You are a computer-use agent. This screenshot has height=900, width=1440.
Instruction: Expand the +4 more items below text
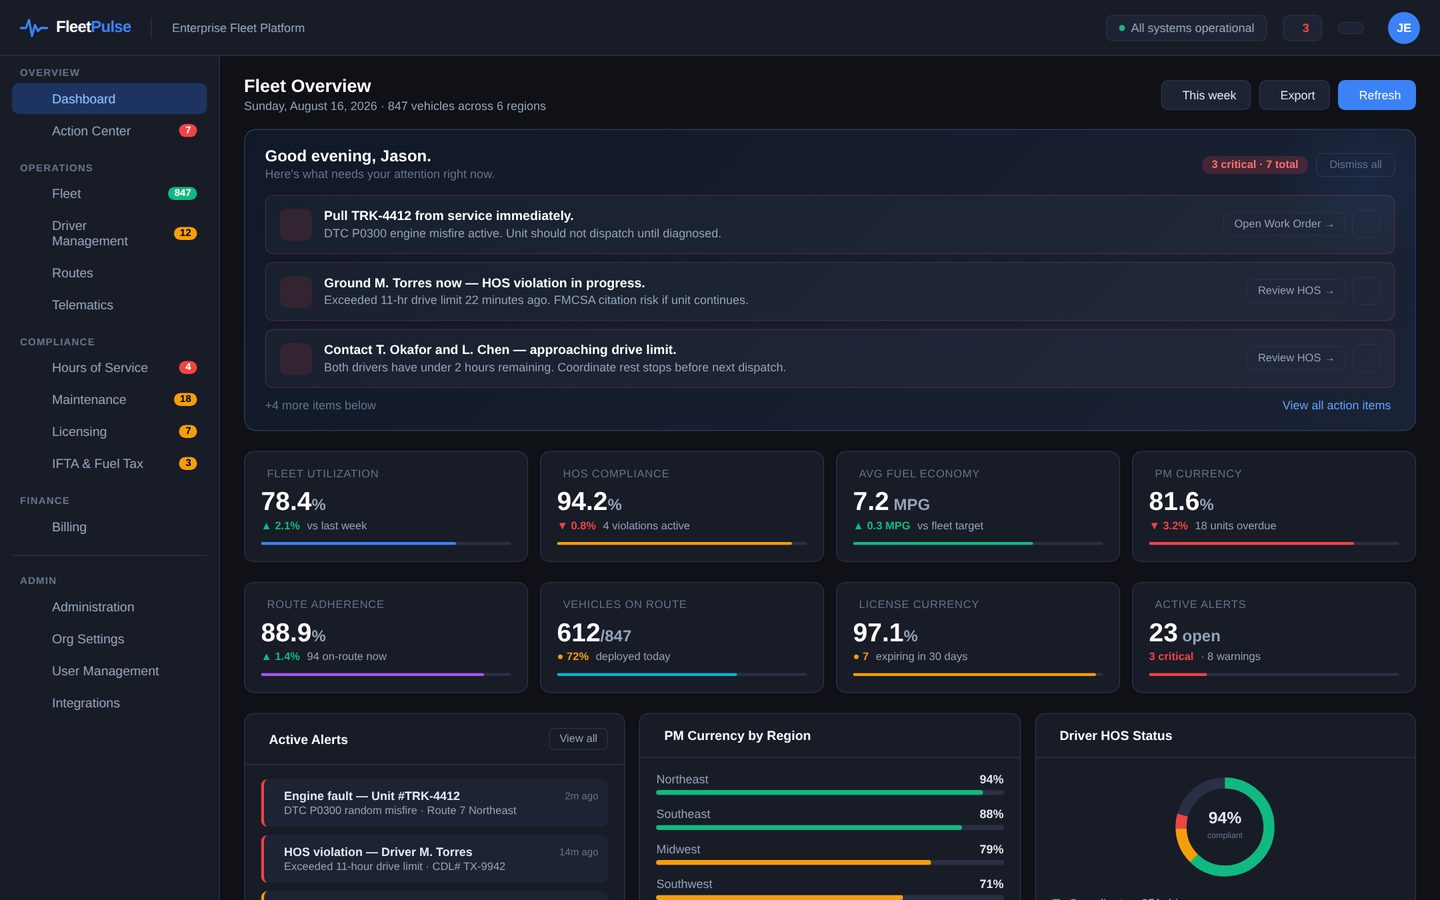[x=320, y=405]
